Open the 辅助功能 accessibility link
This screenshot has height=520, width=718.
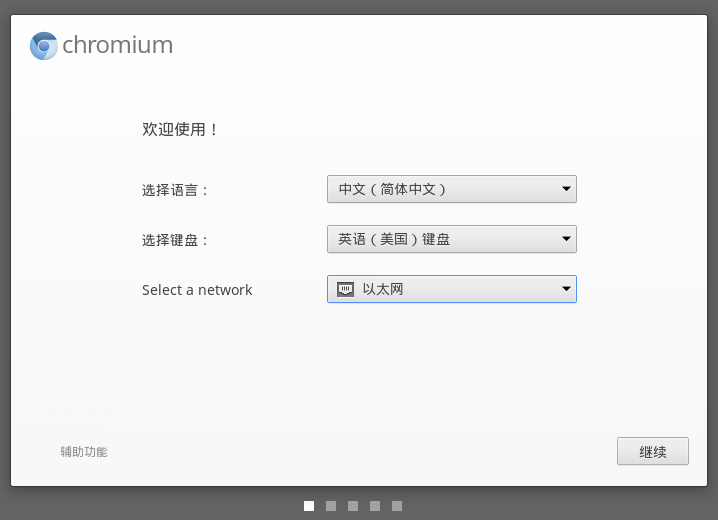(84, 452)
